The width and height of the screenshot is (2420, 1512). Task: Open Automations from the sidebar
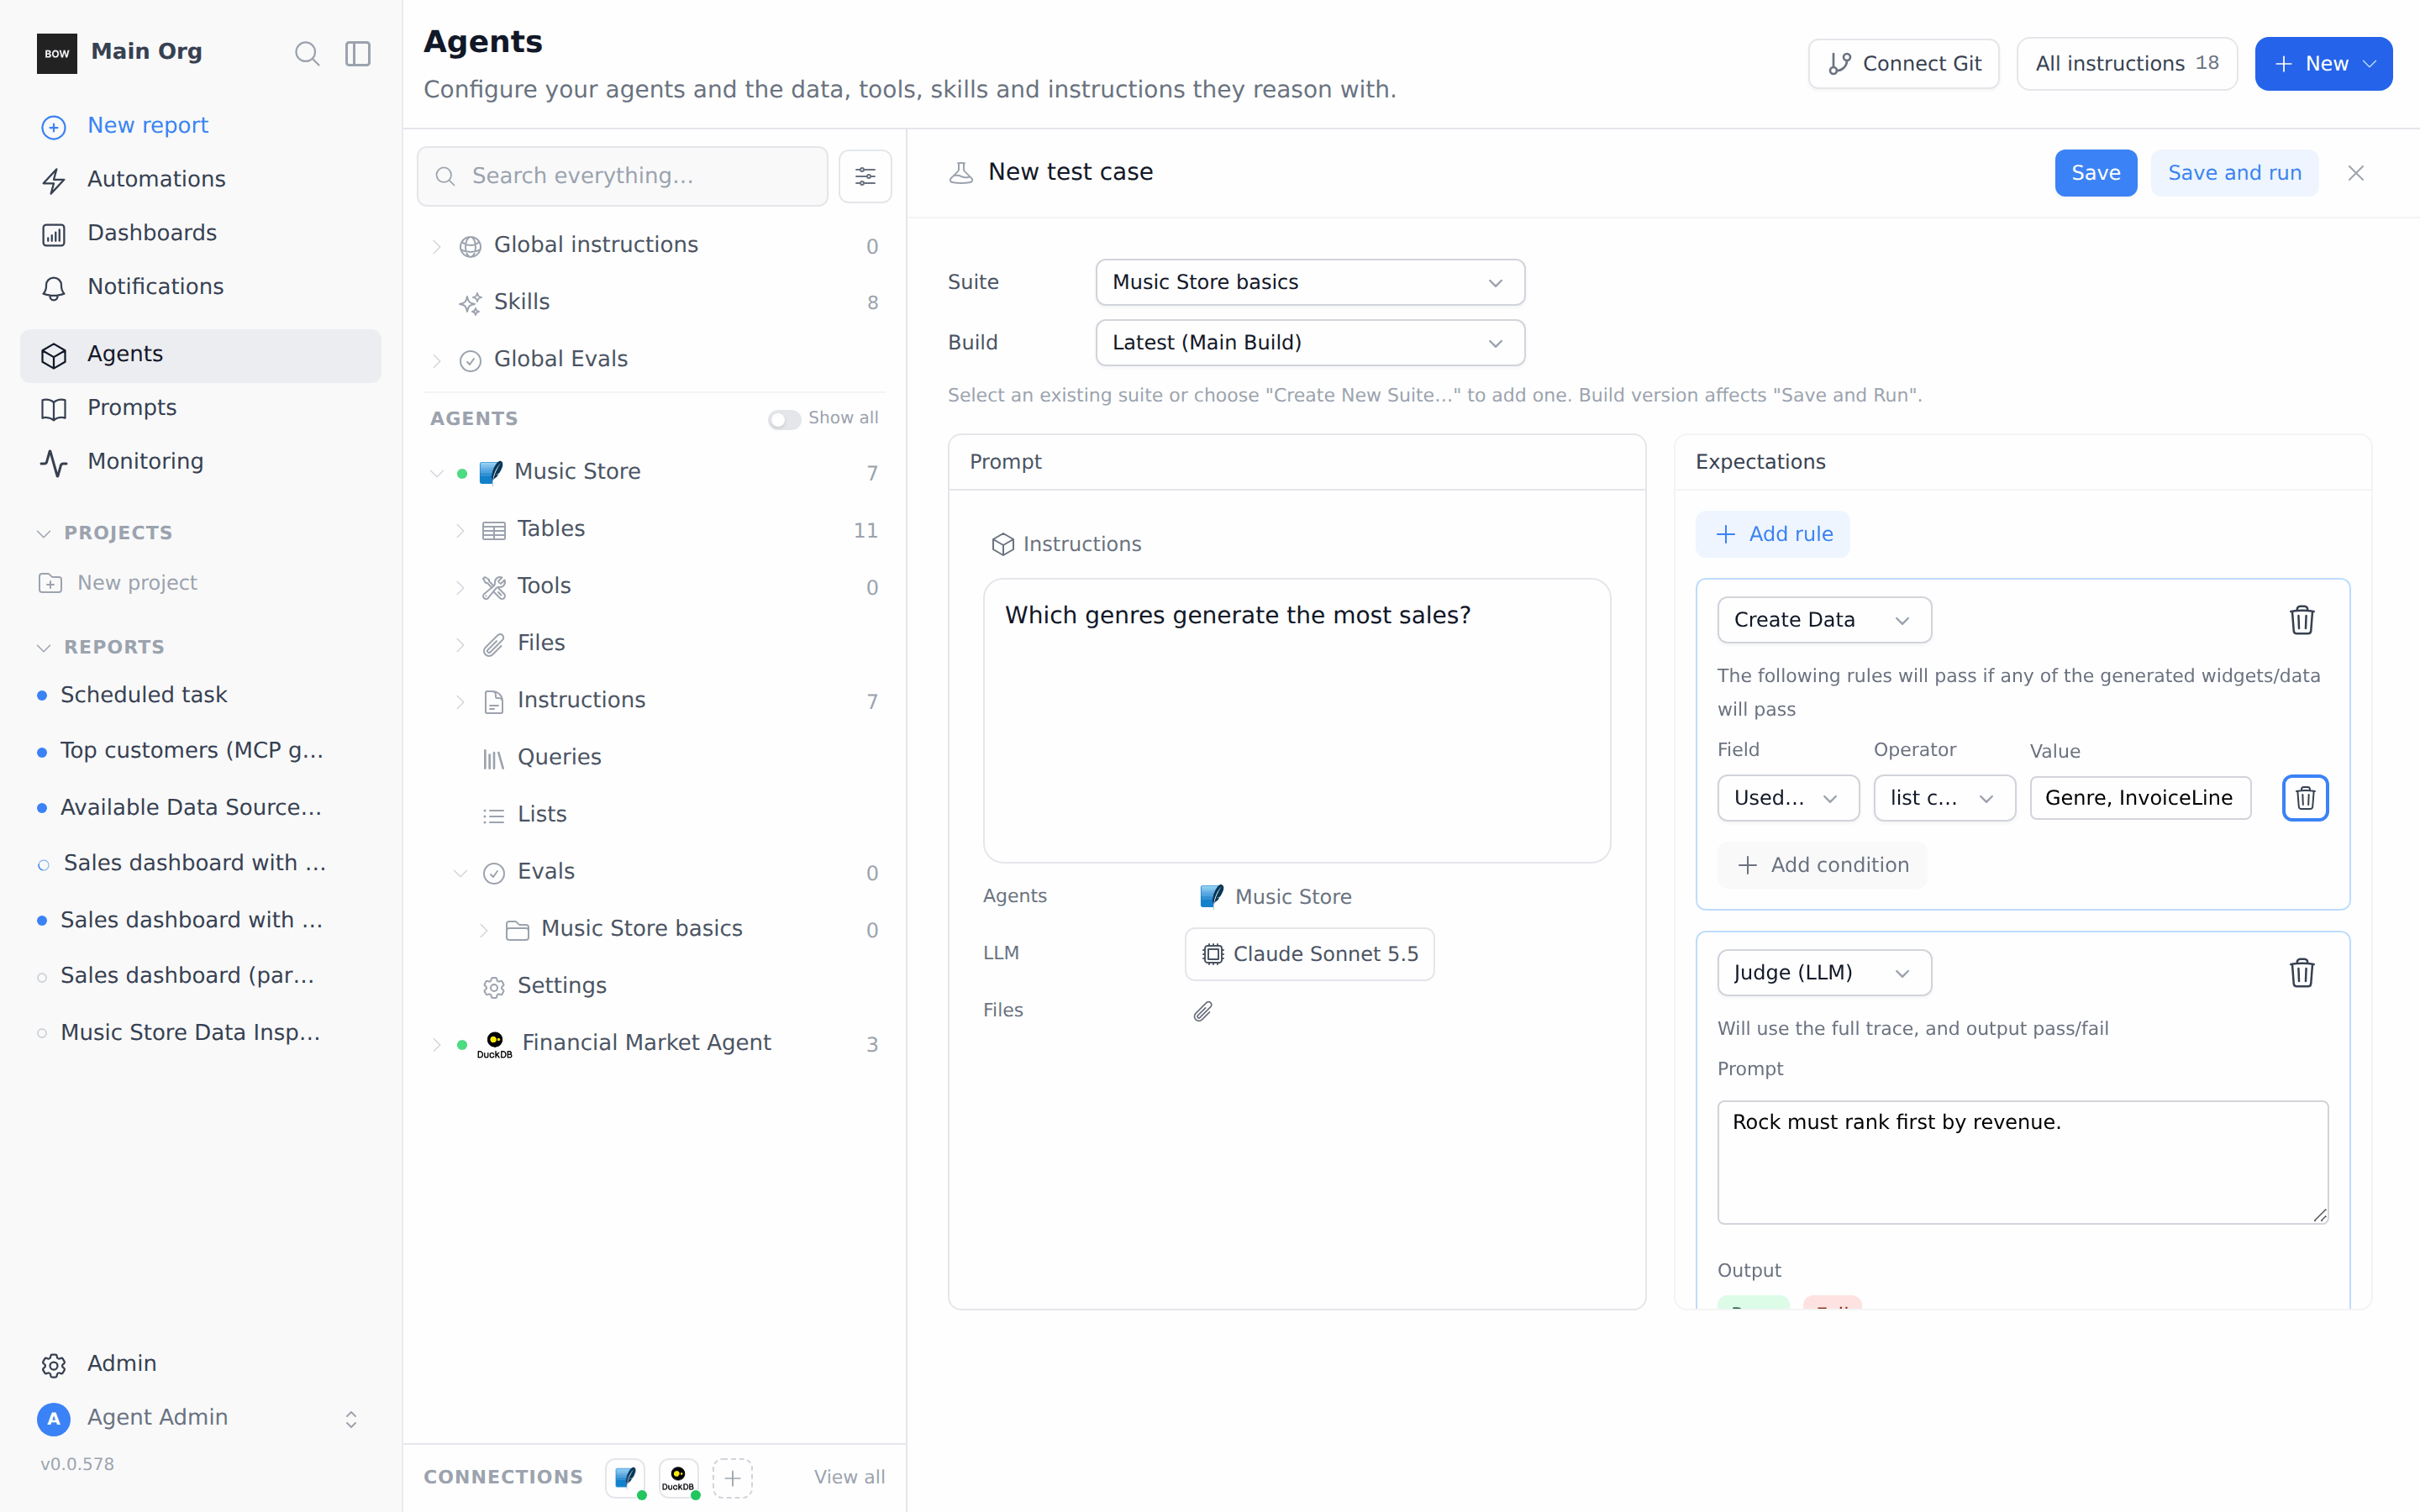point(201,179)
